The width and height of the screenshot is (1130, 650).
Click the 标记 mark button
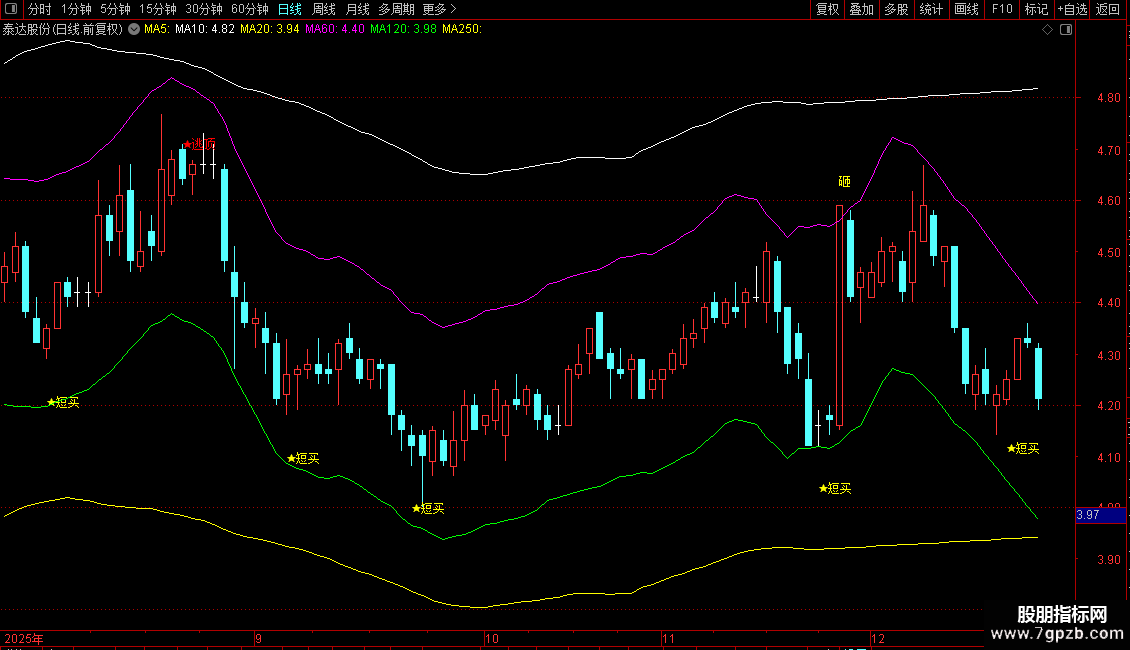[x=1036, y=9]
